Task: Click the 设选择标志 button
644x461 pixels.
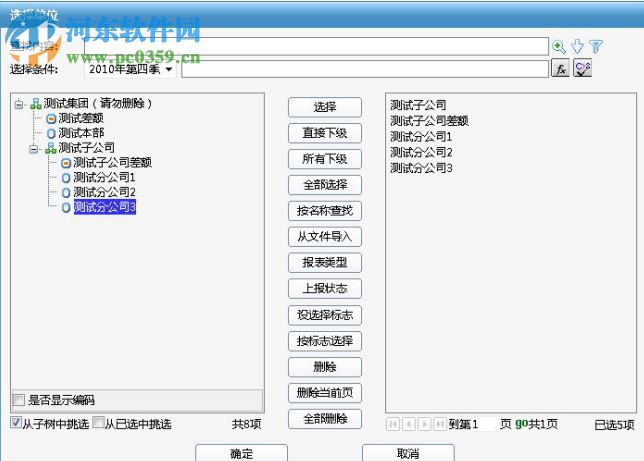Action: [325, 315]
